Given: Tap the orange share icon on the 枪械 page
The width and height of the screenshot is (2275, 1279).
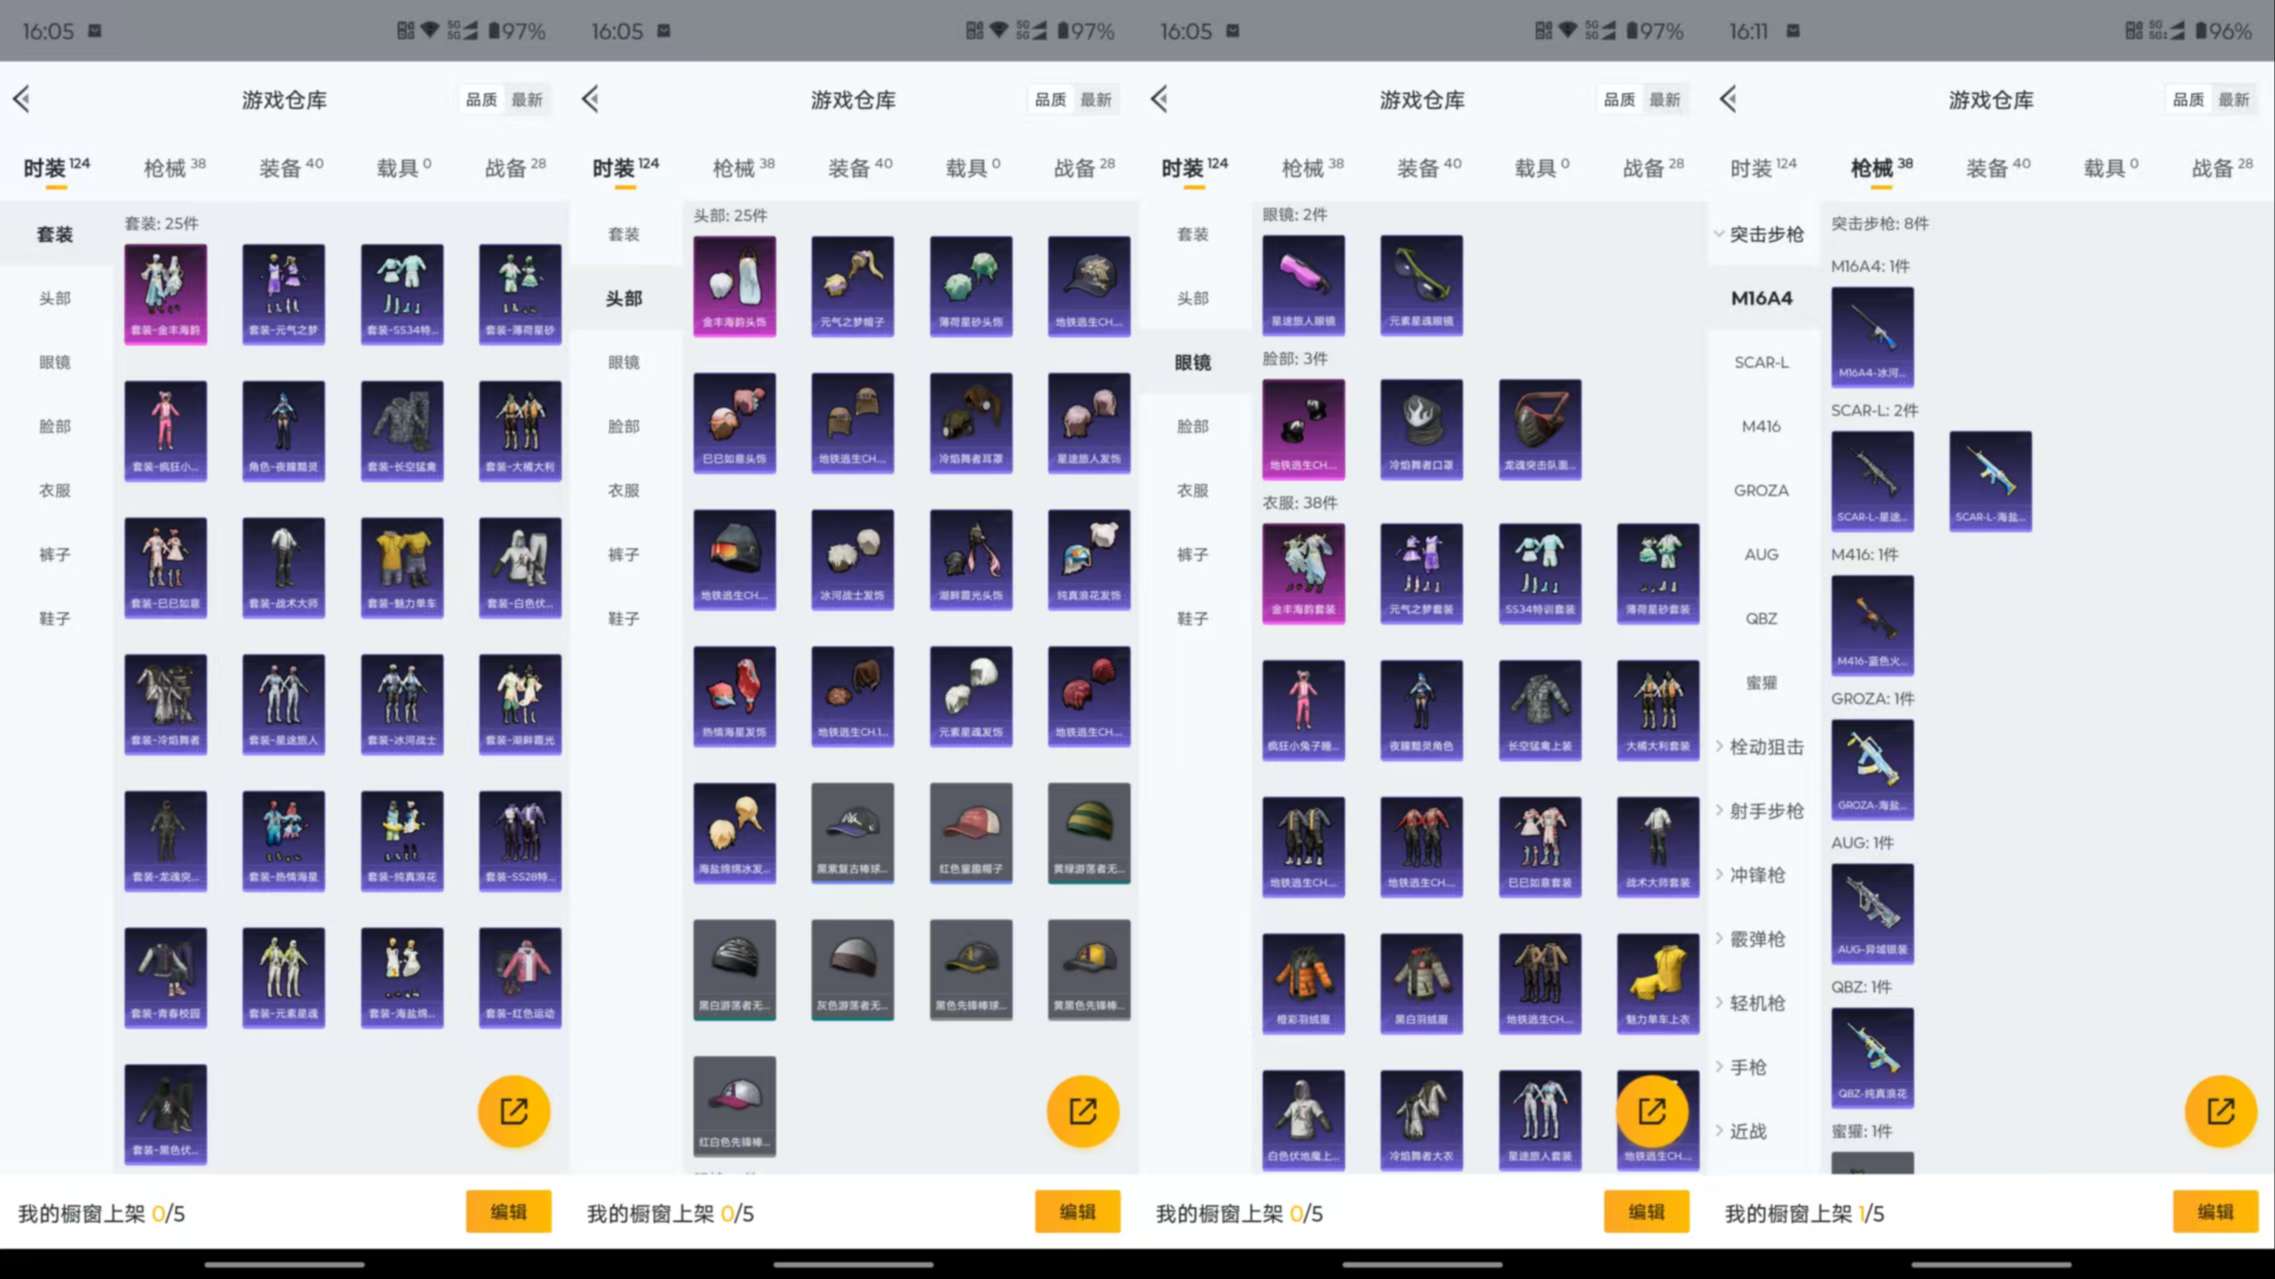Looking at the screenshot, I should (2220, 1110).
